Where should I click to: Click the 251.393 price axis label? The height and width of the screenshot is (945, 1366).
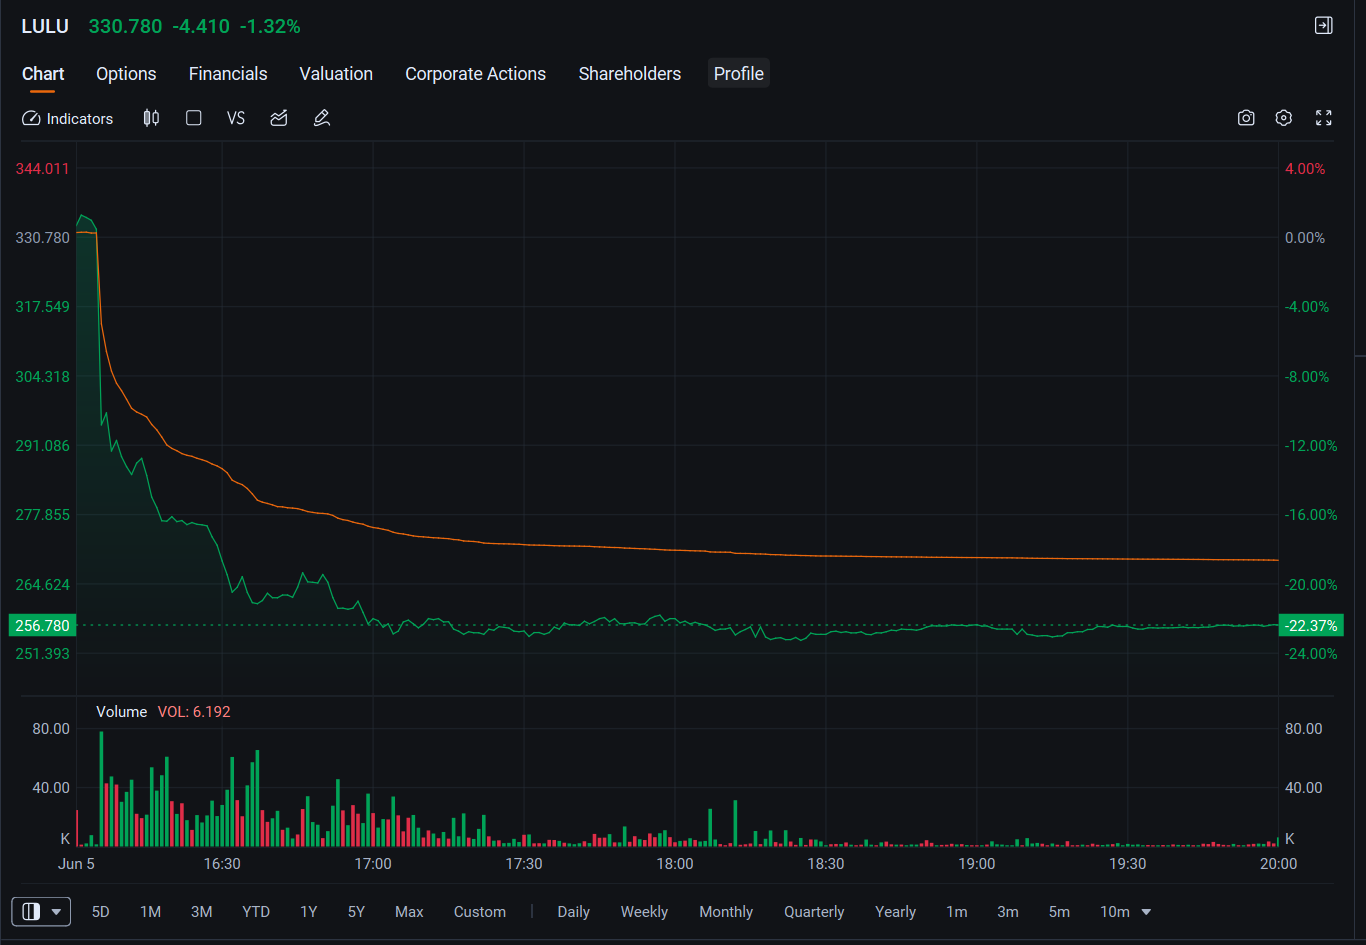43,654
